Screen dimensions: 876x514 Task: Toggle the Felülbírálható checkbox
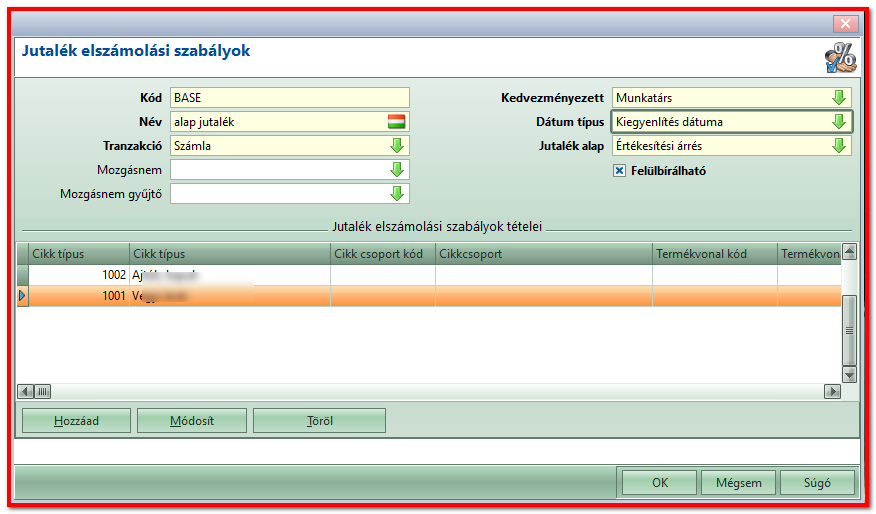[x=619, y=171]
